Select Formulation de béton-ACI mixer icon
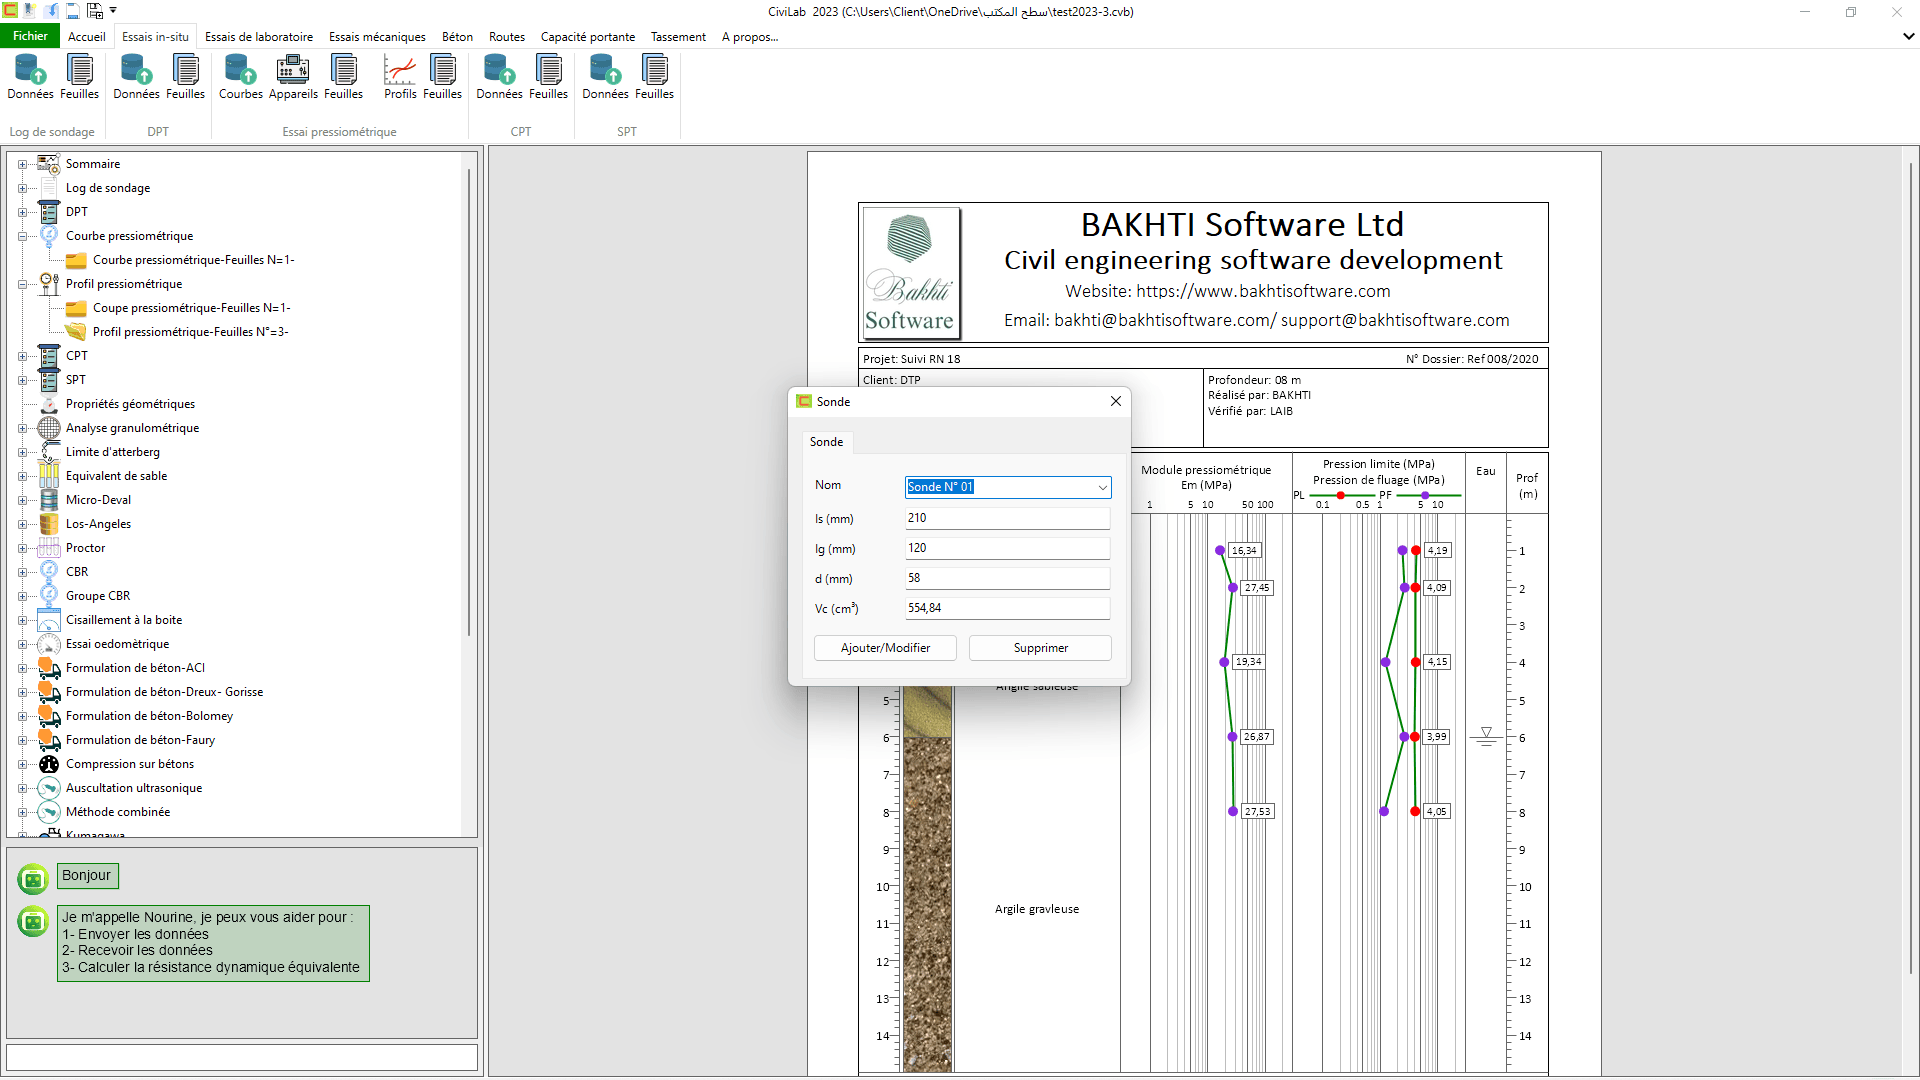Screen dimensions: 1920x1080 [49, 668]
